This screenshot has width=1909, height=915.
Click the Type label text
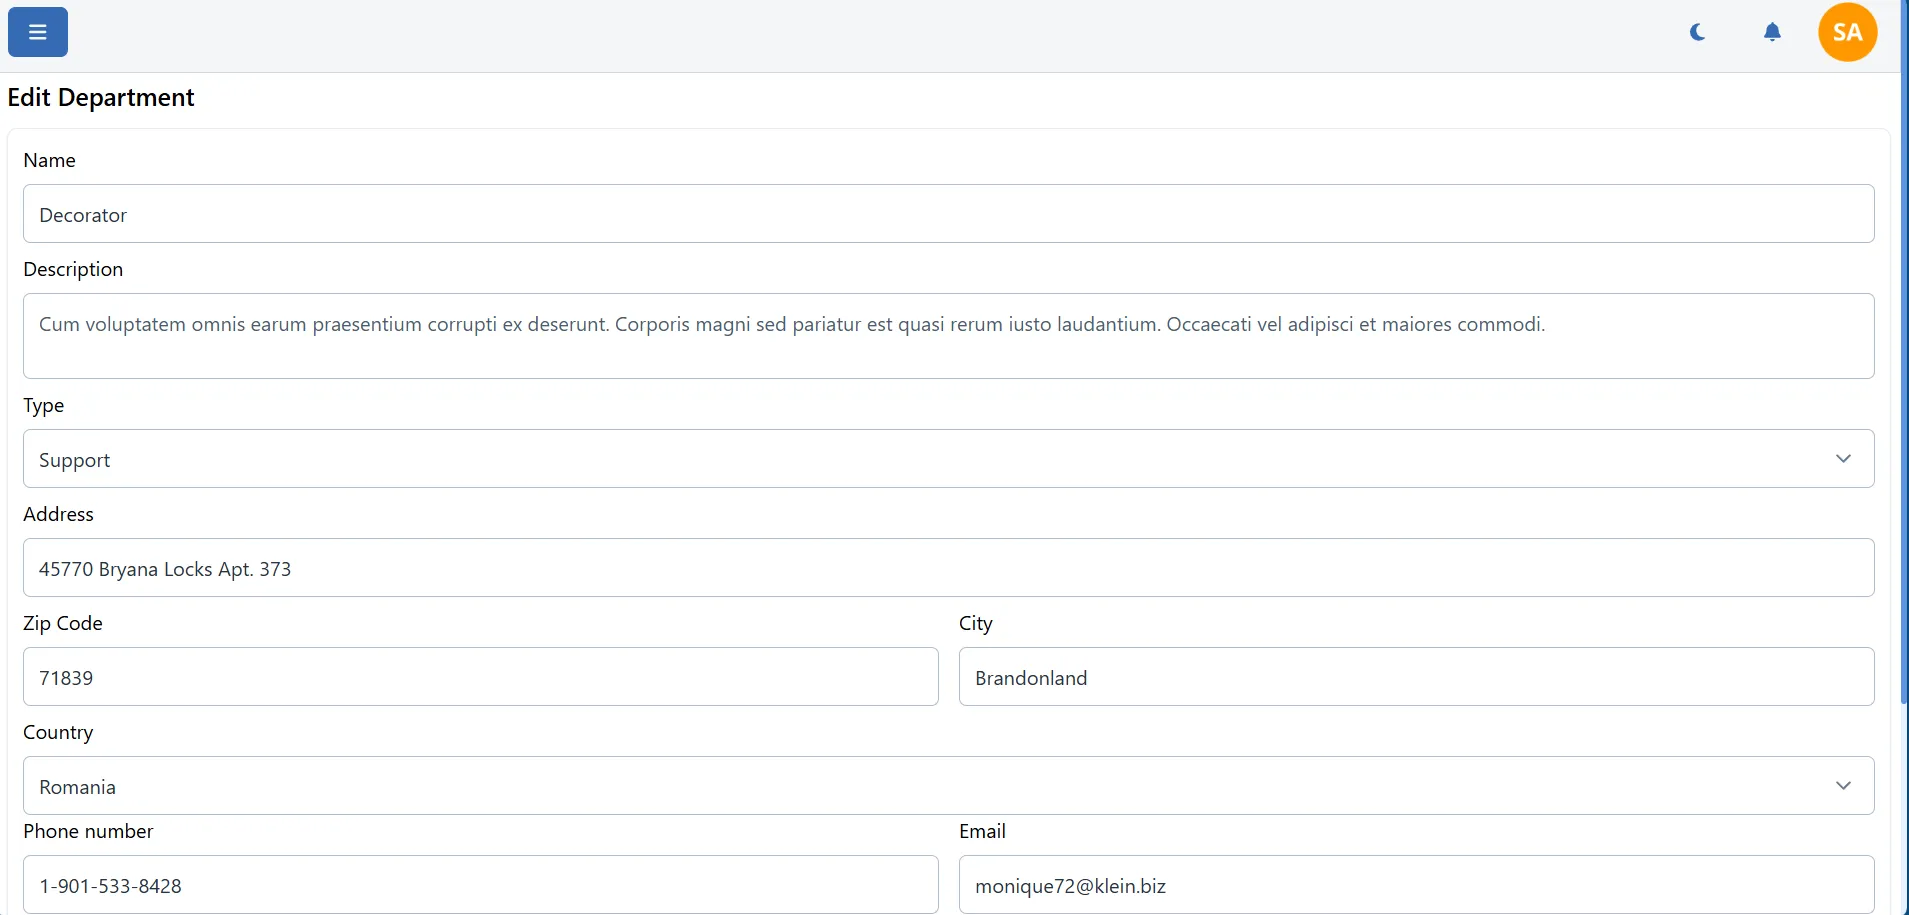44,406
